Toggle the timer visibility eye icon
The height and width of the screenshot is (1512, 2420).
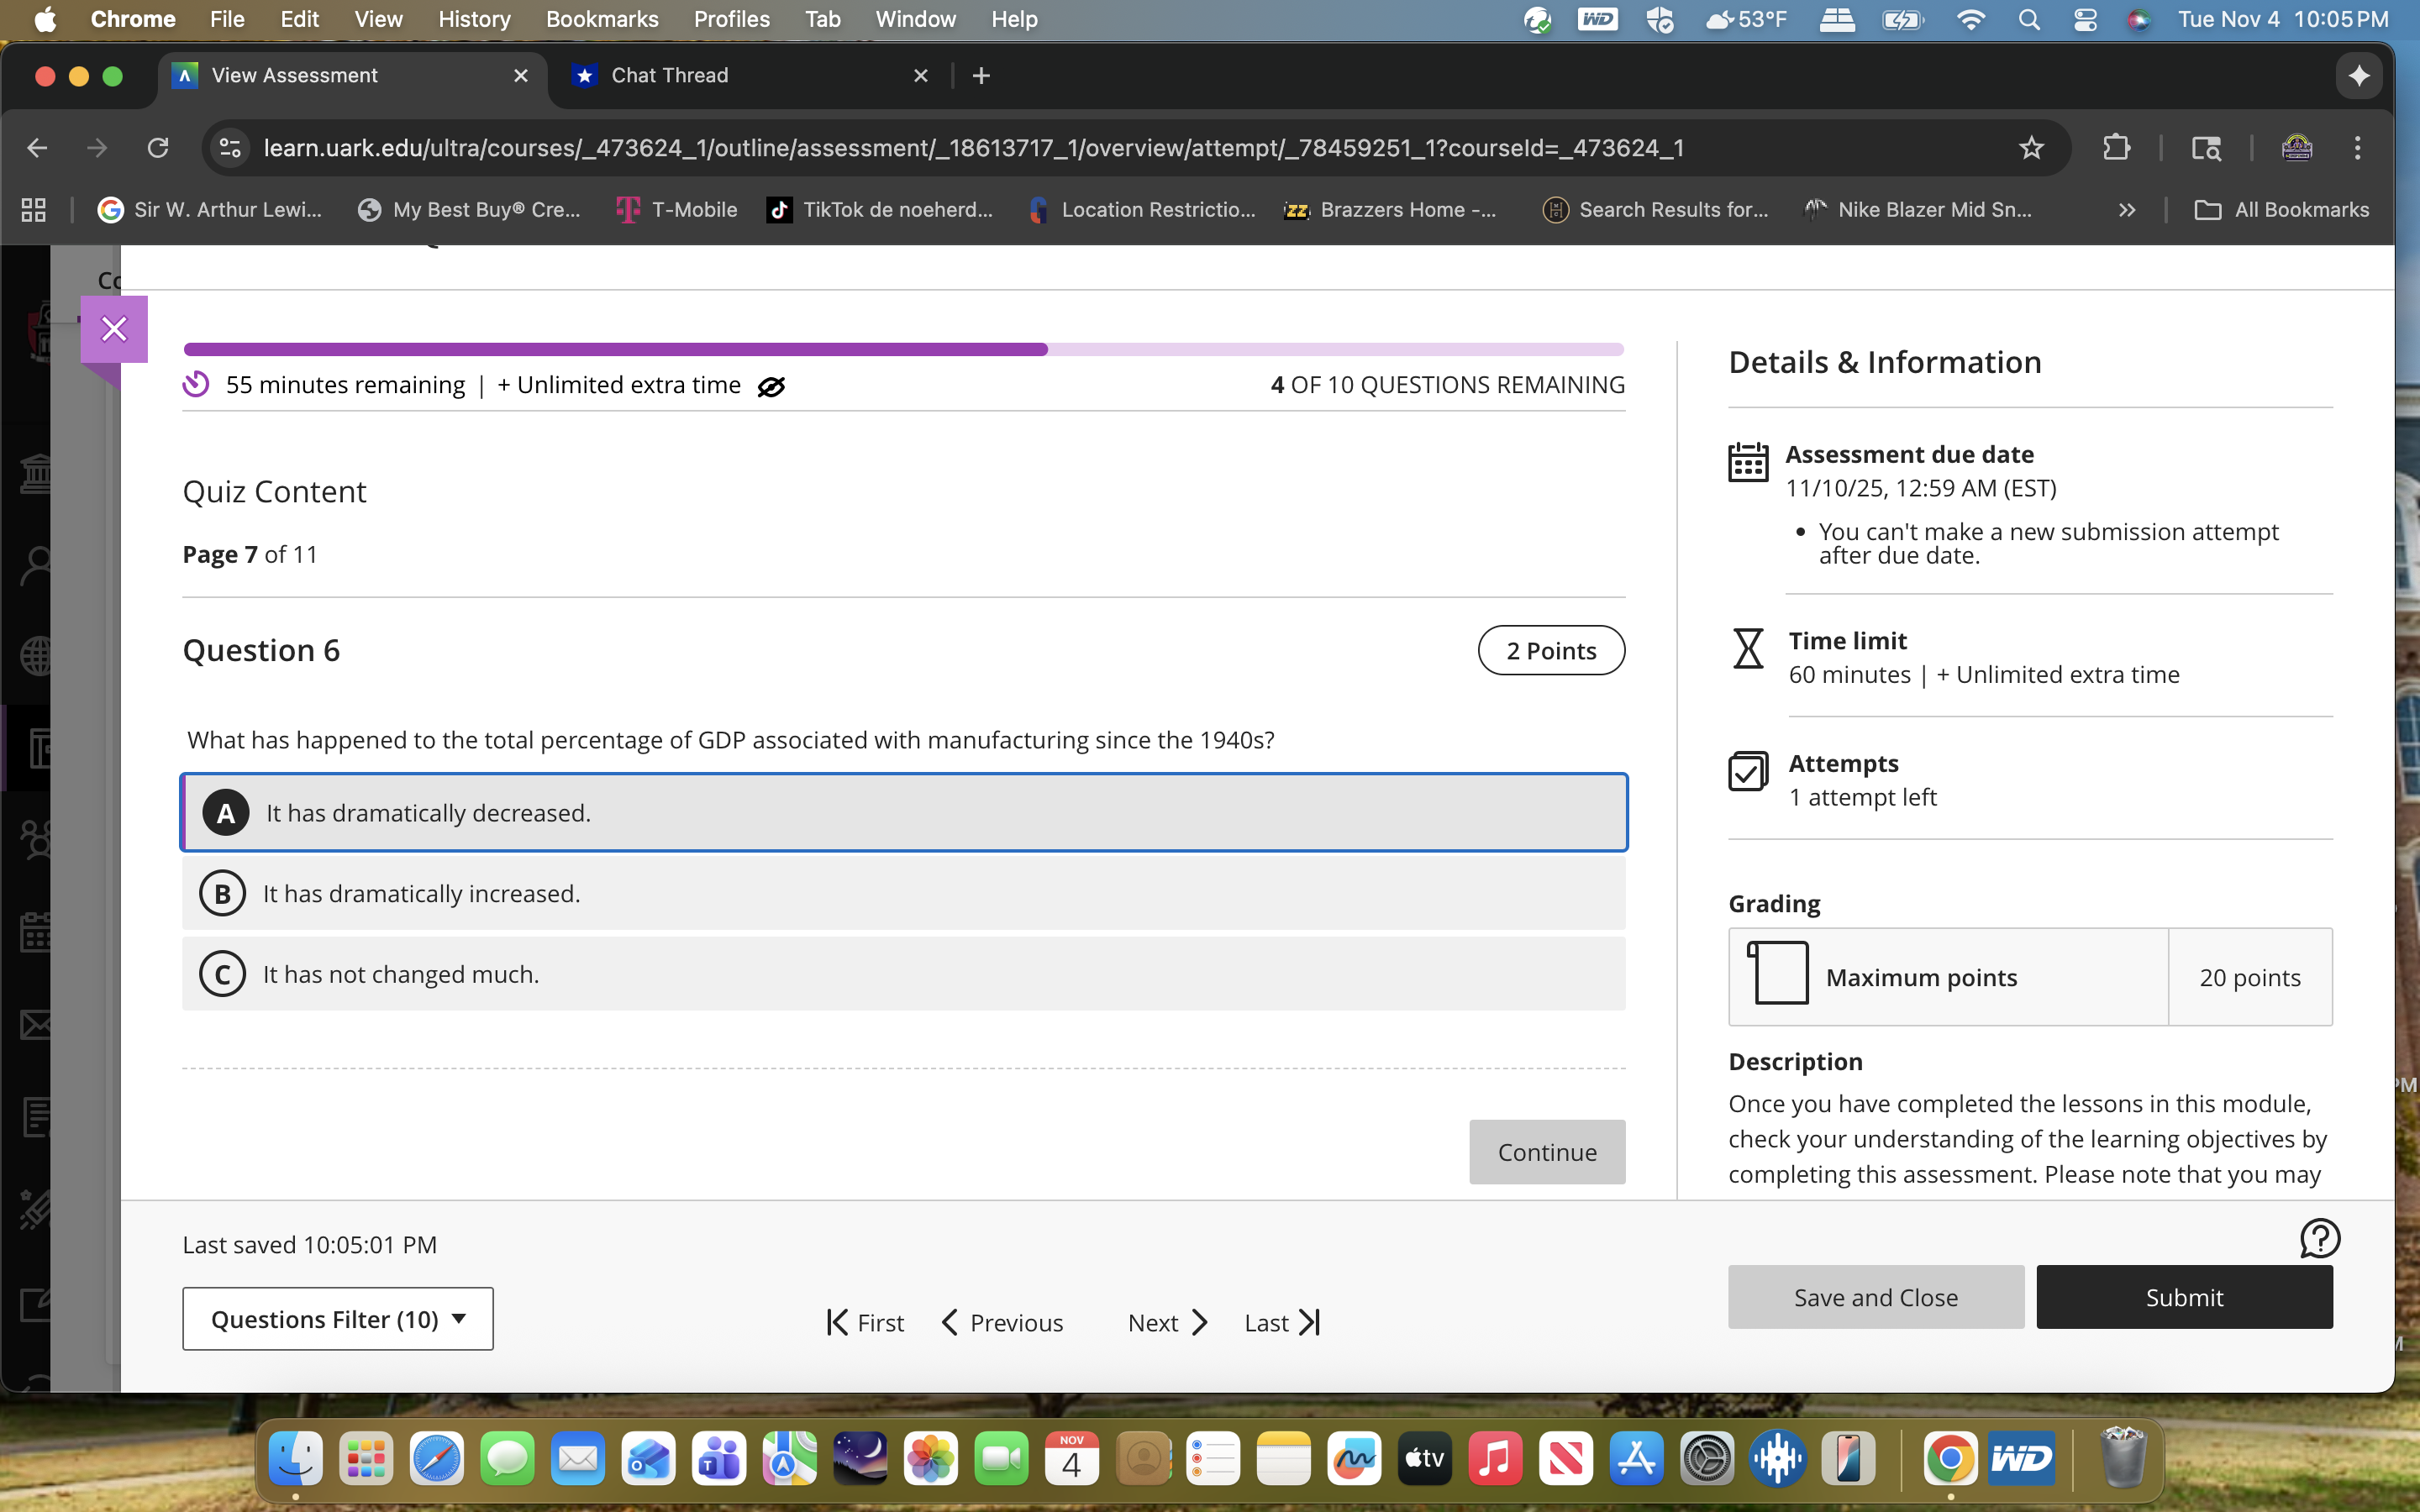pos(771,385)
